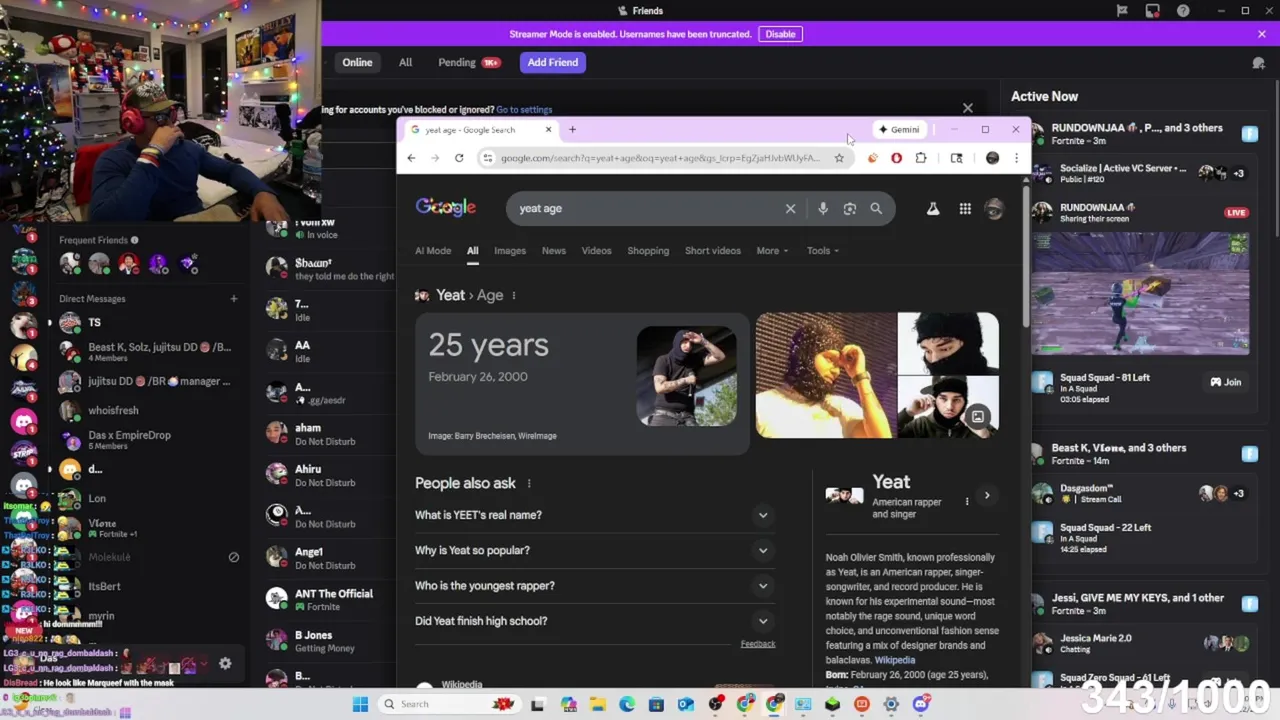Viewport: 1280px width, 720px height.
Task: Expand "What is YEET's real name?"
Action: [x=595, y=515]
